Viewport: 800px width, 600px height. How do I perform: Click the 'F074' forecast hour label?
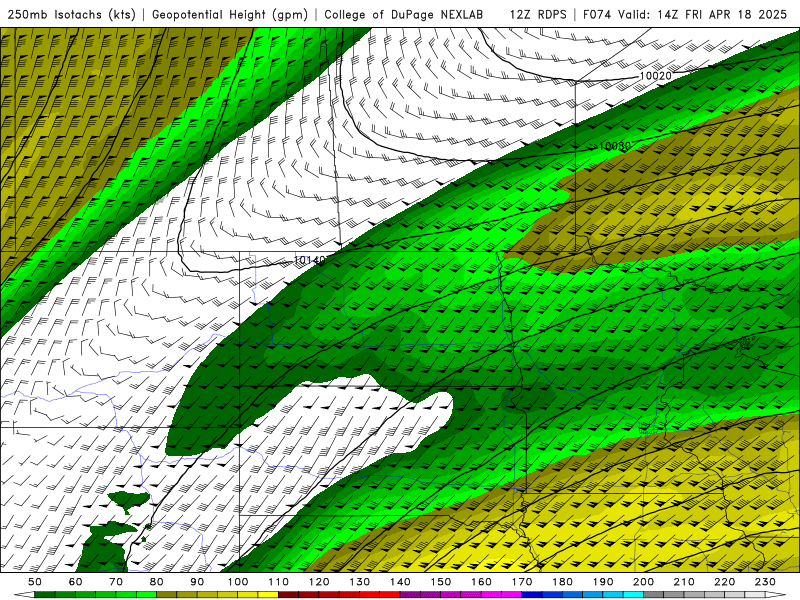pyautogui.click(x=597, y=15)
